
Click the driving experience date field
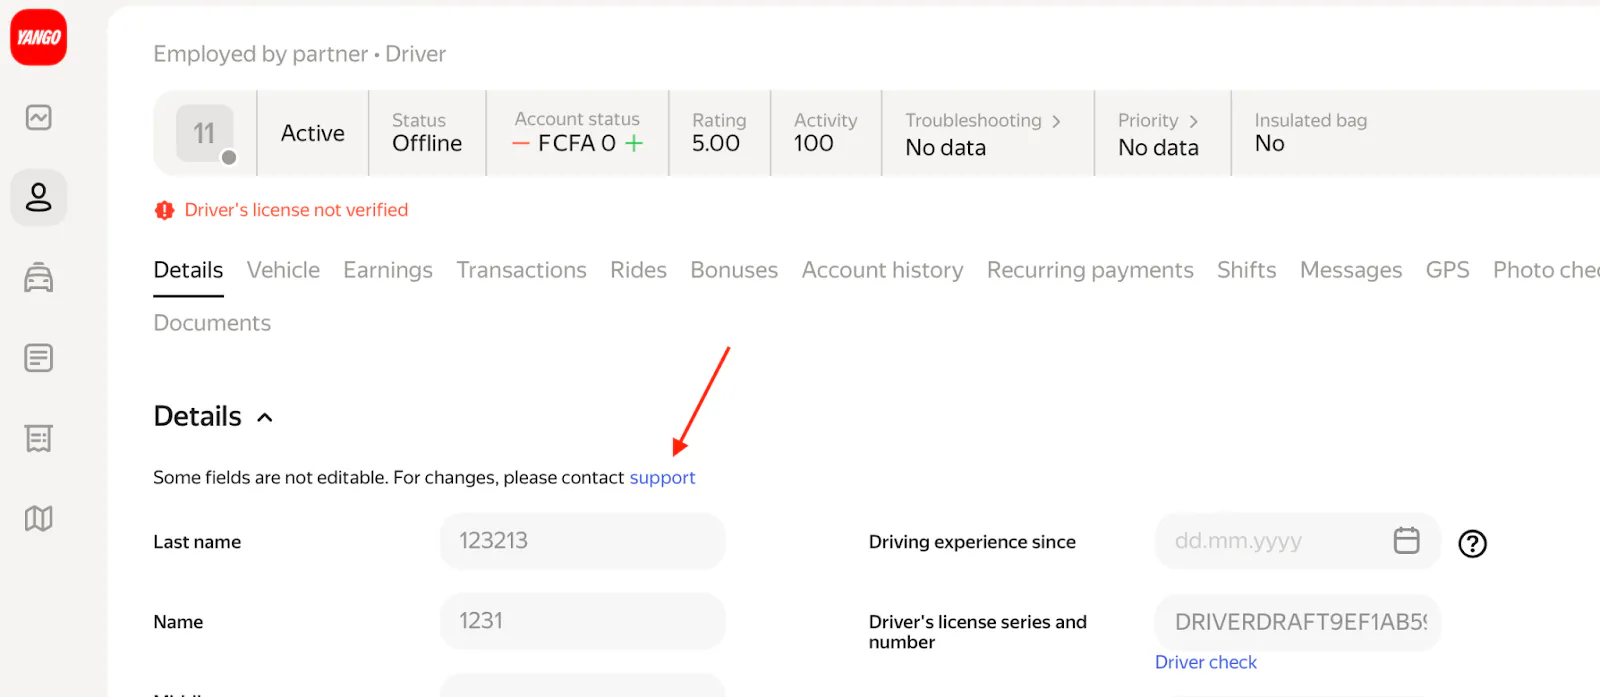[1297, 541]
